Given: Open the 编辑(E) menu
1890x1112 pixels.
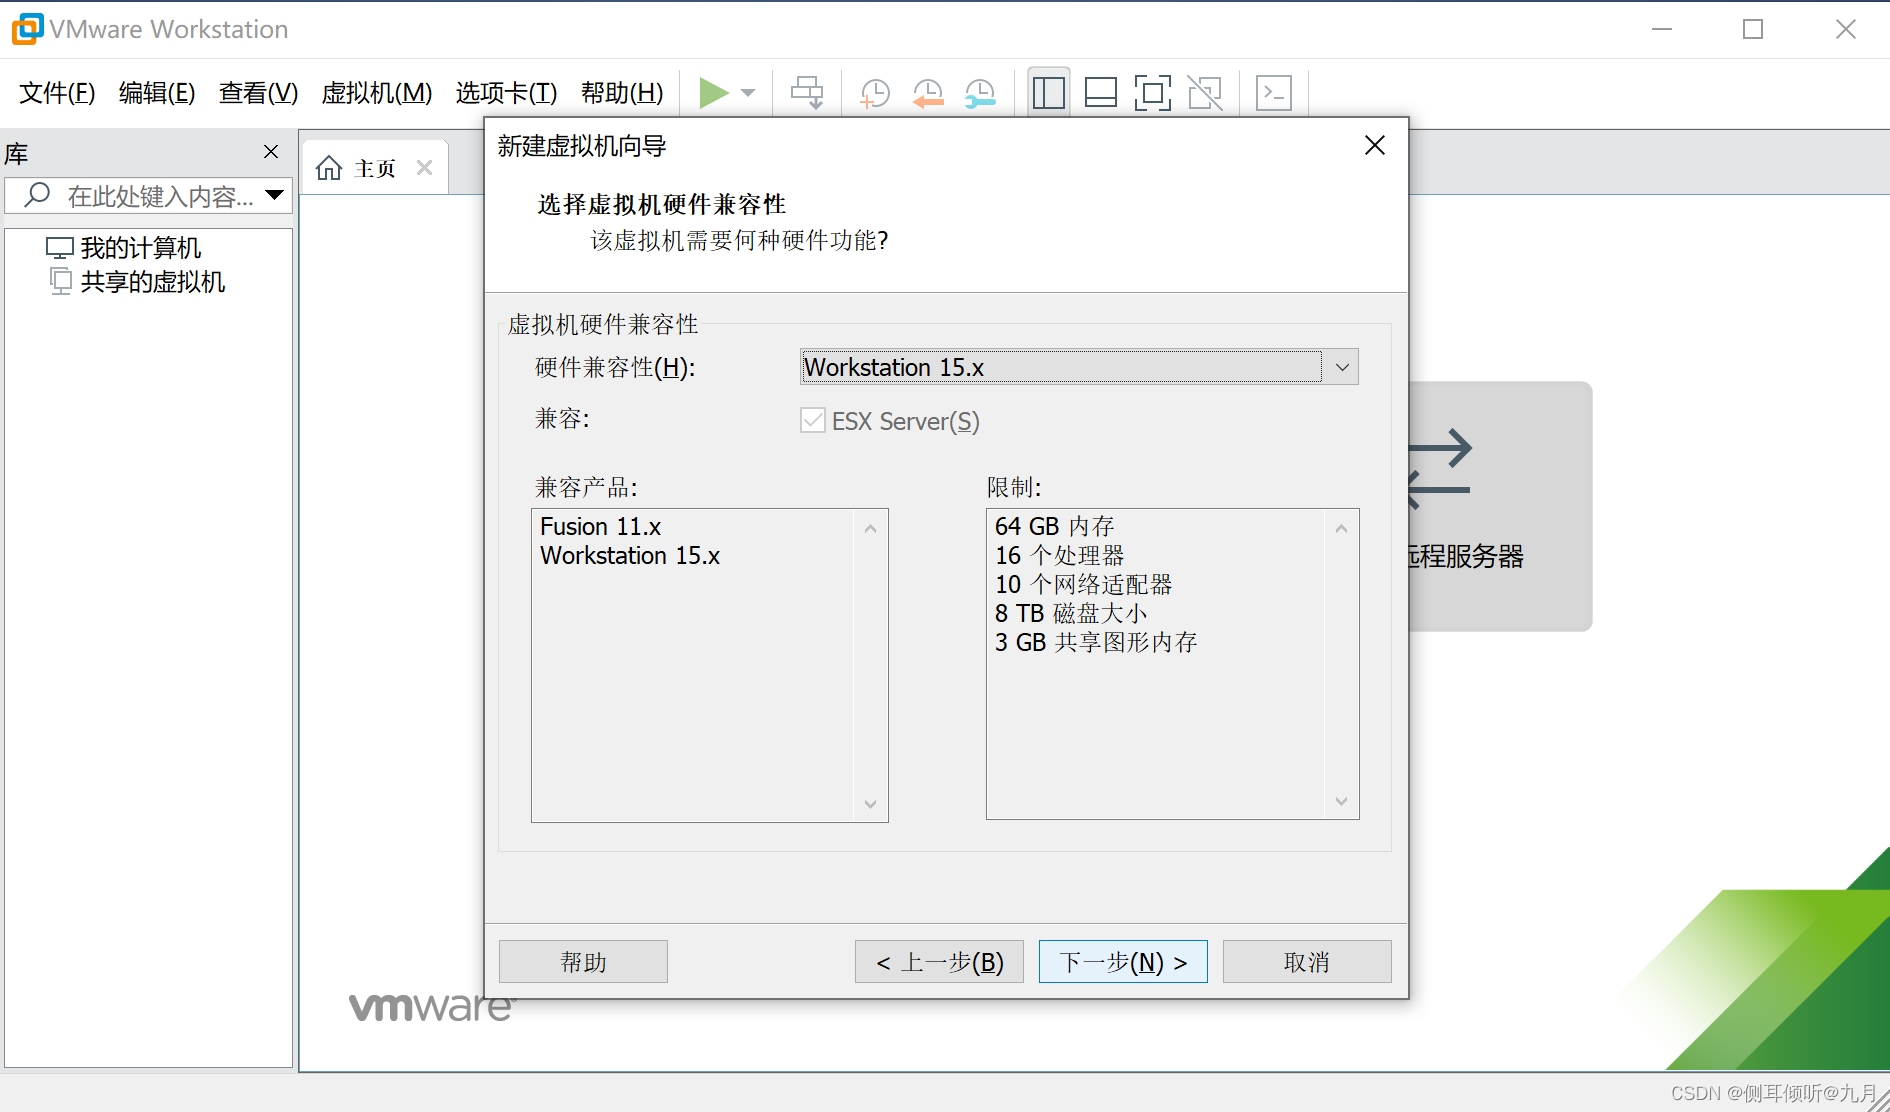Looking at the screenshot, I should click(157, 93).
